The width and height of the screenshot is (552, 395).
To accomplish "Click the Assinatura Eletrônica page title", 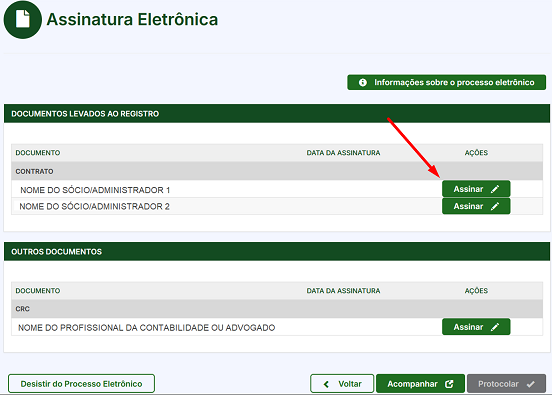I will (x=132, y=19).
